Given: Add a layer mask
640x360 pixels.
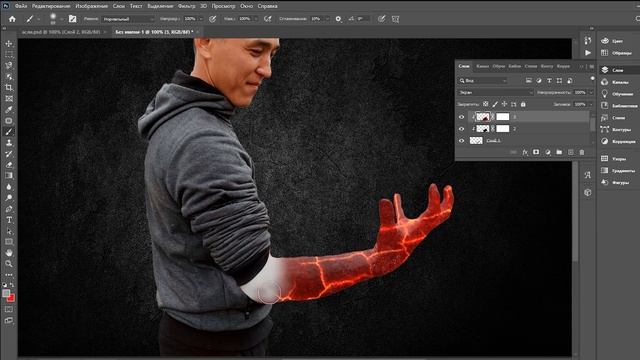Looking at the screenshot, I should pyautogui.click(x=536, y=152).
